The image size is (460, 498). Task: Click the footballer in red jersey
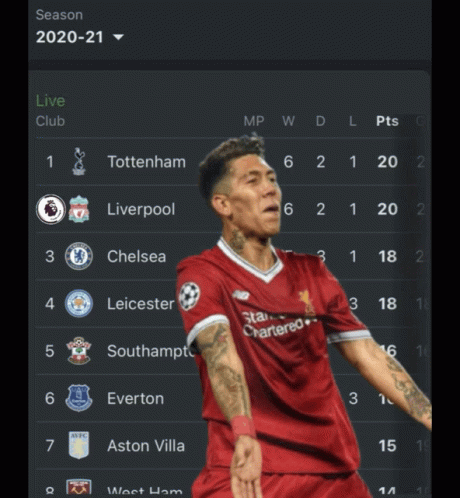coord(293,317)
